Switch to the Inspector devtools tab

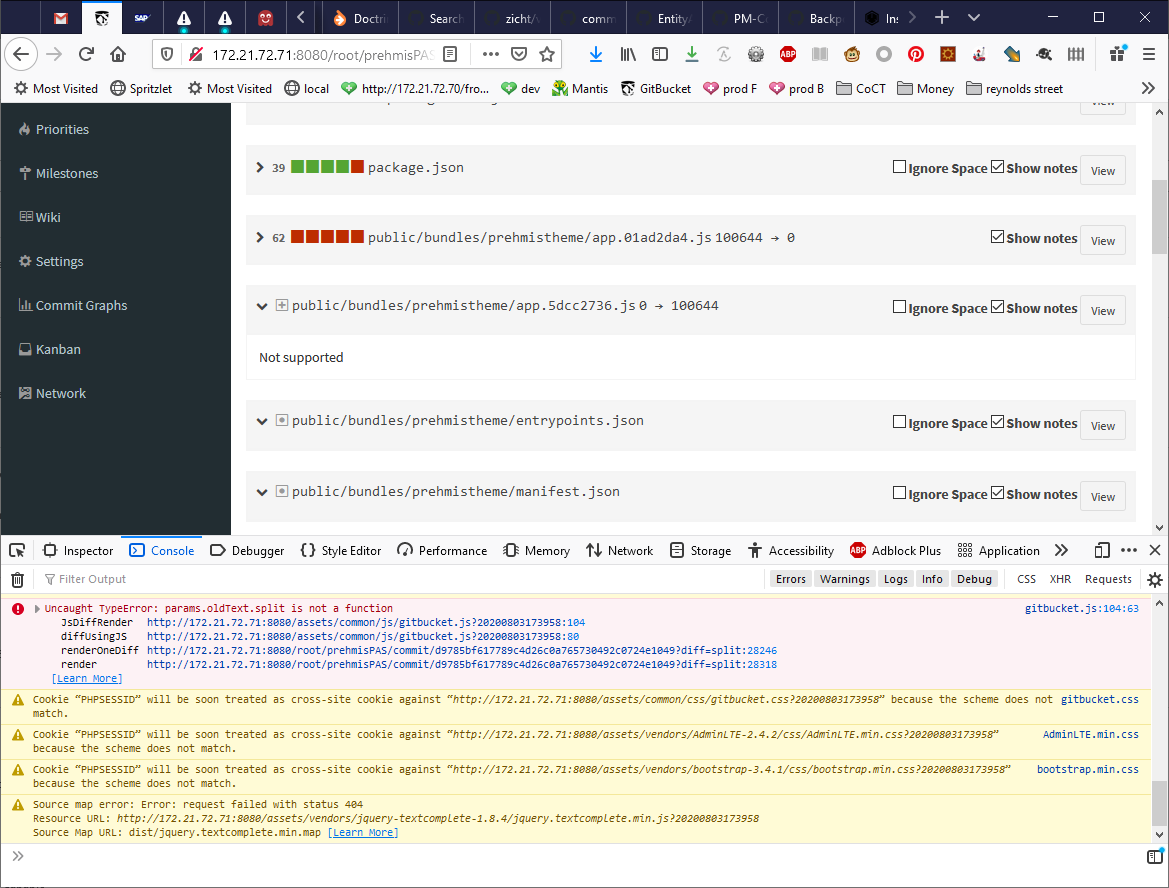(78, 550)
